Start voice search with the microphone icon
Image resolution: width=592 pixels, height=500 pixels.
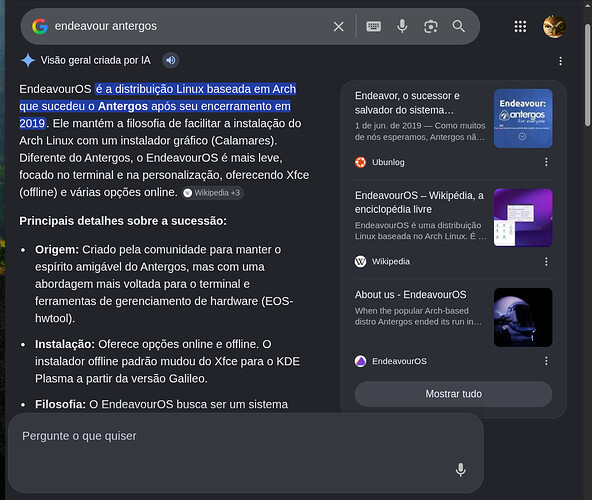tap(402, 26)
